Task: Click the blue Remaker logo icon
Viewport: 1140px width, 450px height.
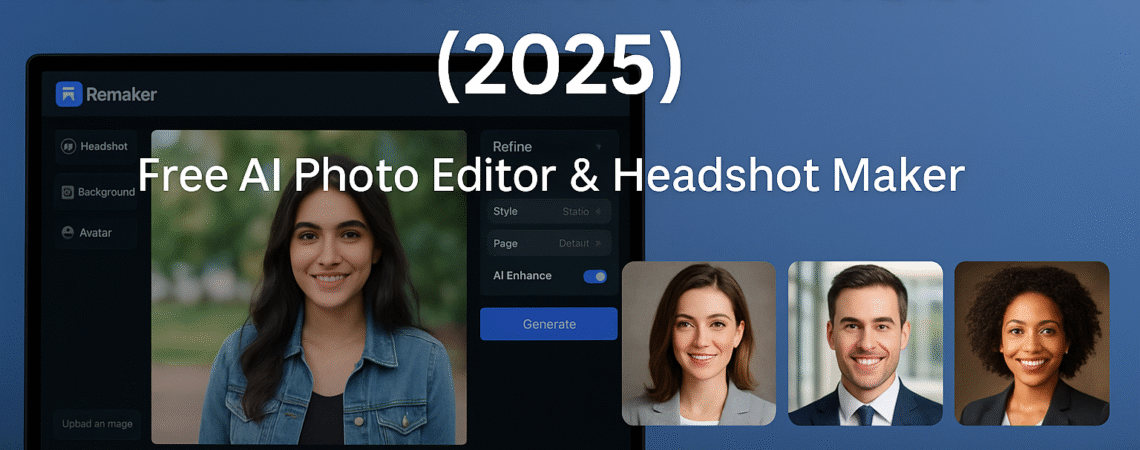Action: tap(68, 94)
